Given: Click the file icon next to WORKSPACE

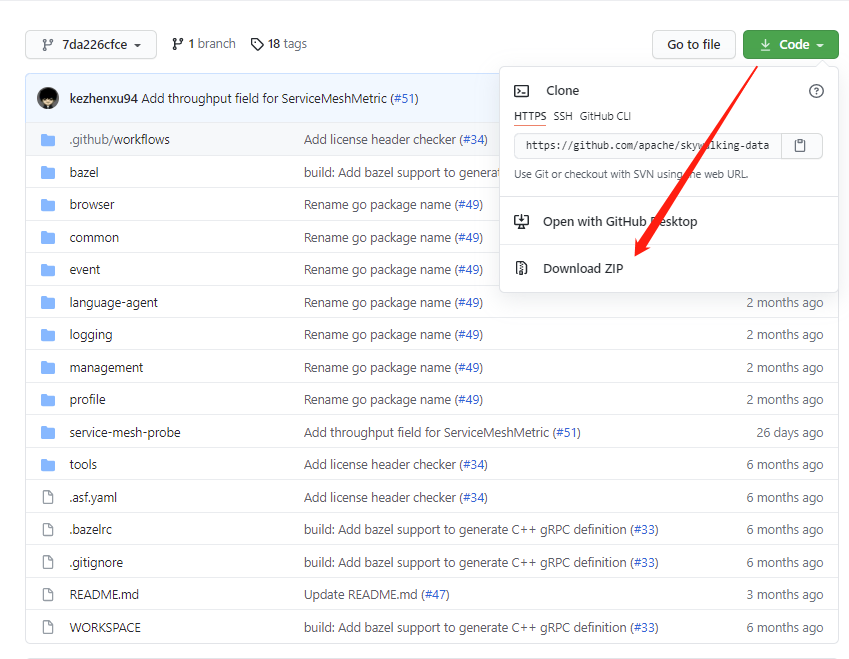Looking at the screenshot, I should tap(48, 628).
